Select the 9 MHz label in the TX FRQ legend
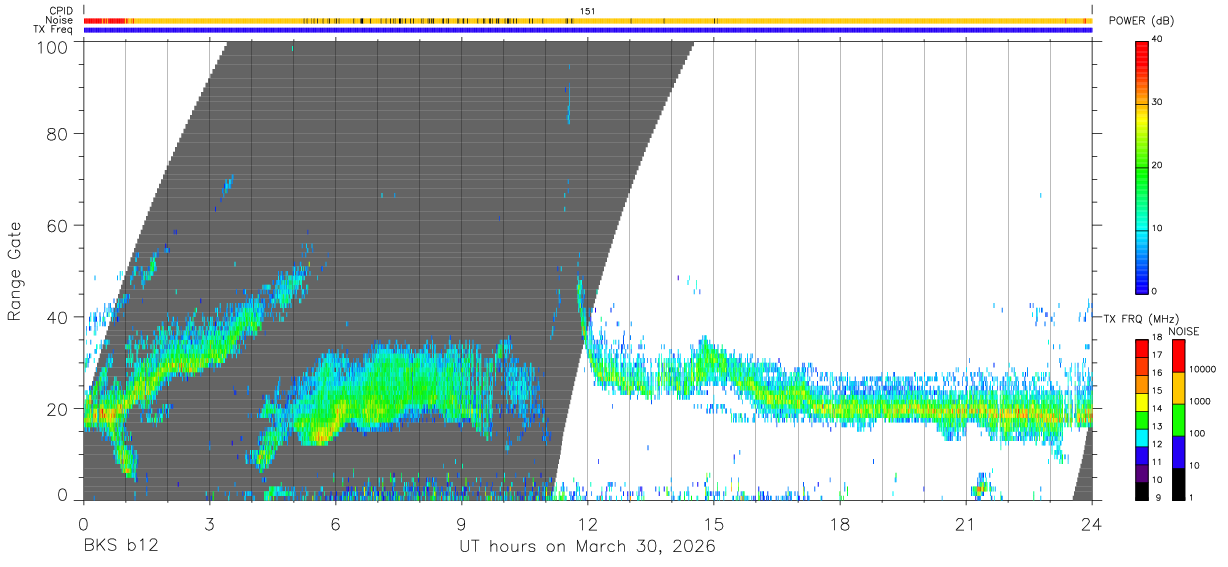Screen dimensions: 1228x567 pos(1158,497)
